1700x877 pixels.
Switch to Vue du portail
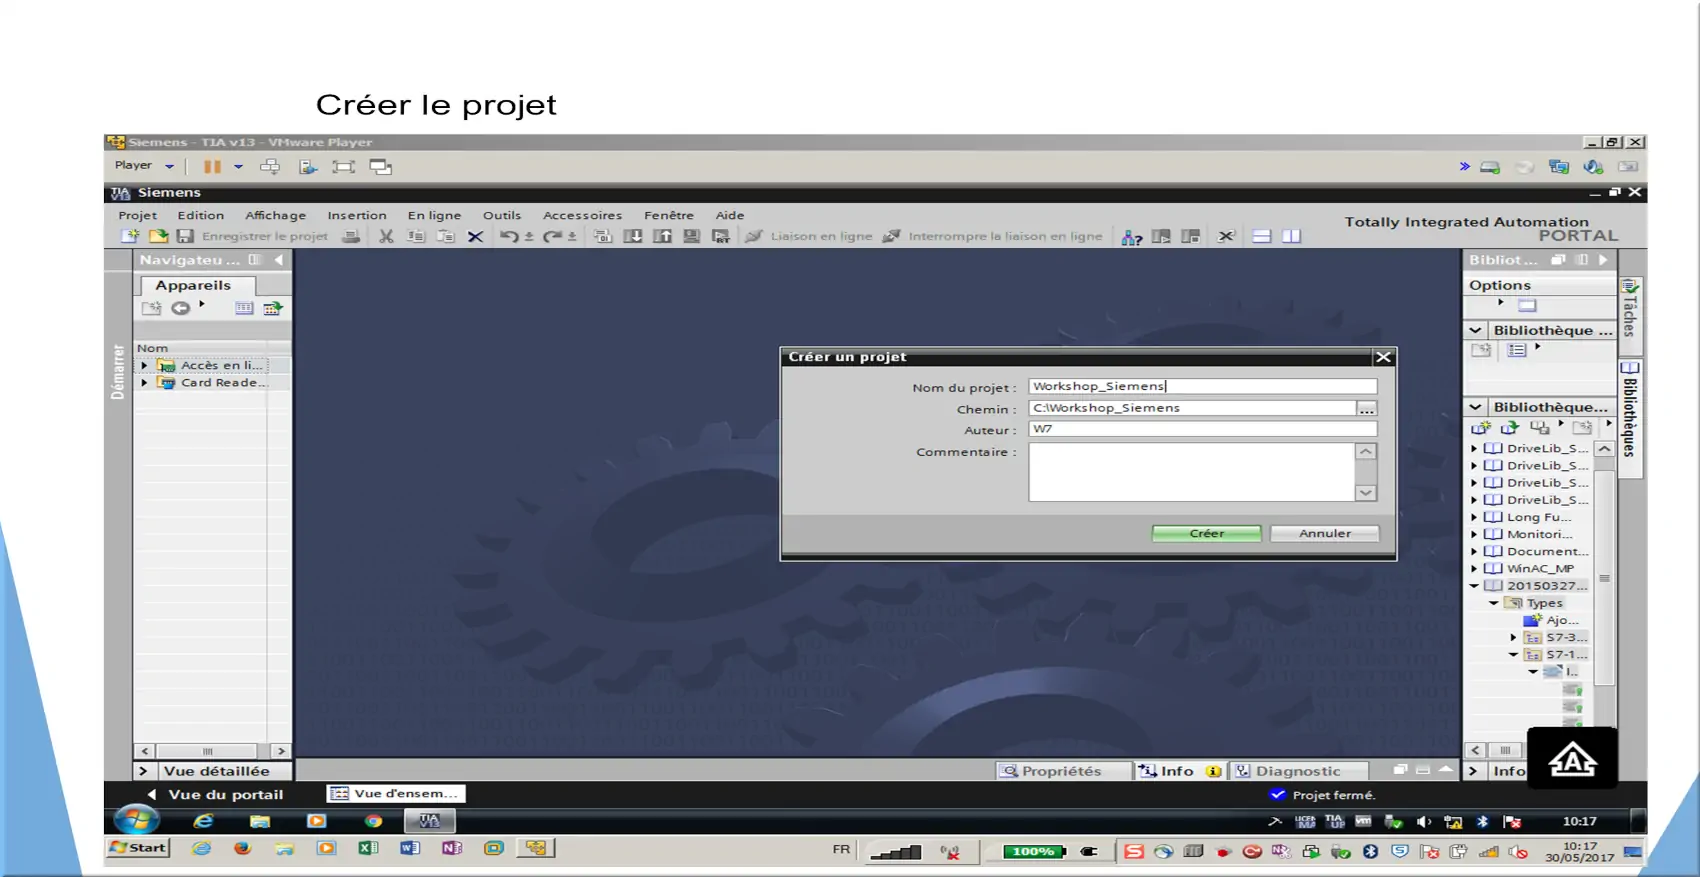point(215,794)
